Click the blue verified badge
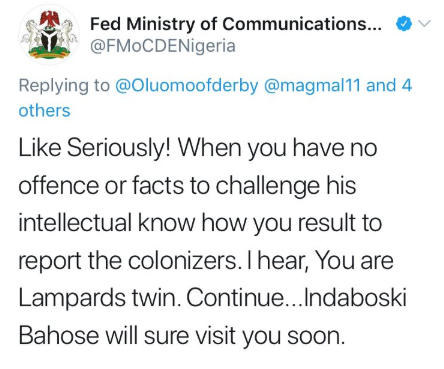 [x=404, y=24]
